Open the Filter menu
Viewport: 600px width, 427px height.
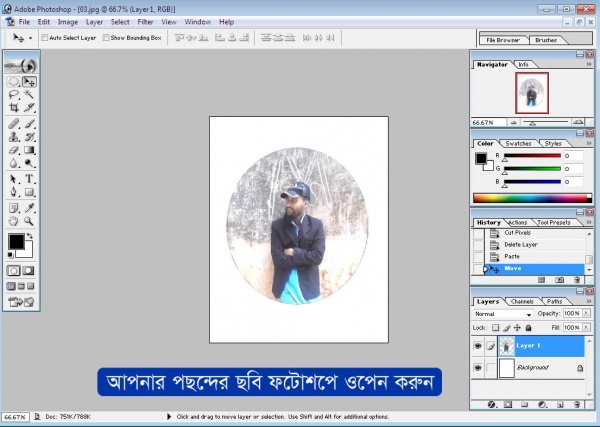(x=145, y=21)
